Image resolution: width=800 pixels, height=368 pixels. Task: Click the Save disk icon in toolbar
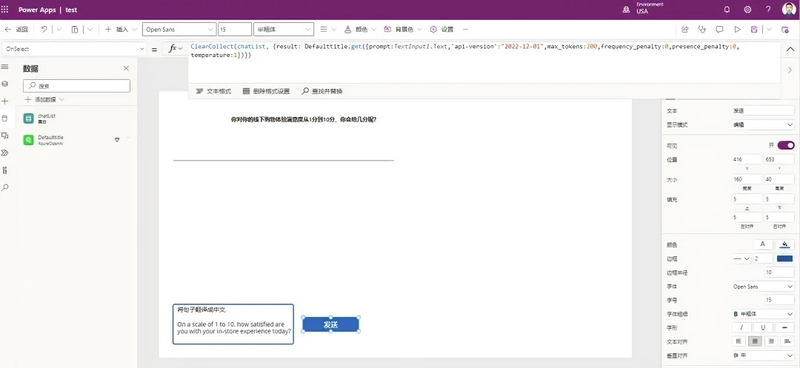click(754, 30)
